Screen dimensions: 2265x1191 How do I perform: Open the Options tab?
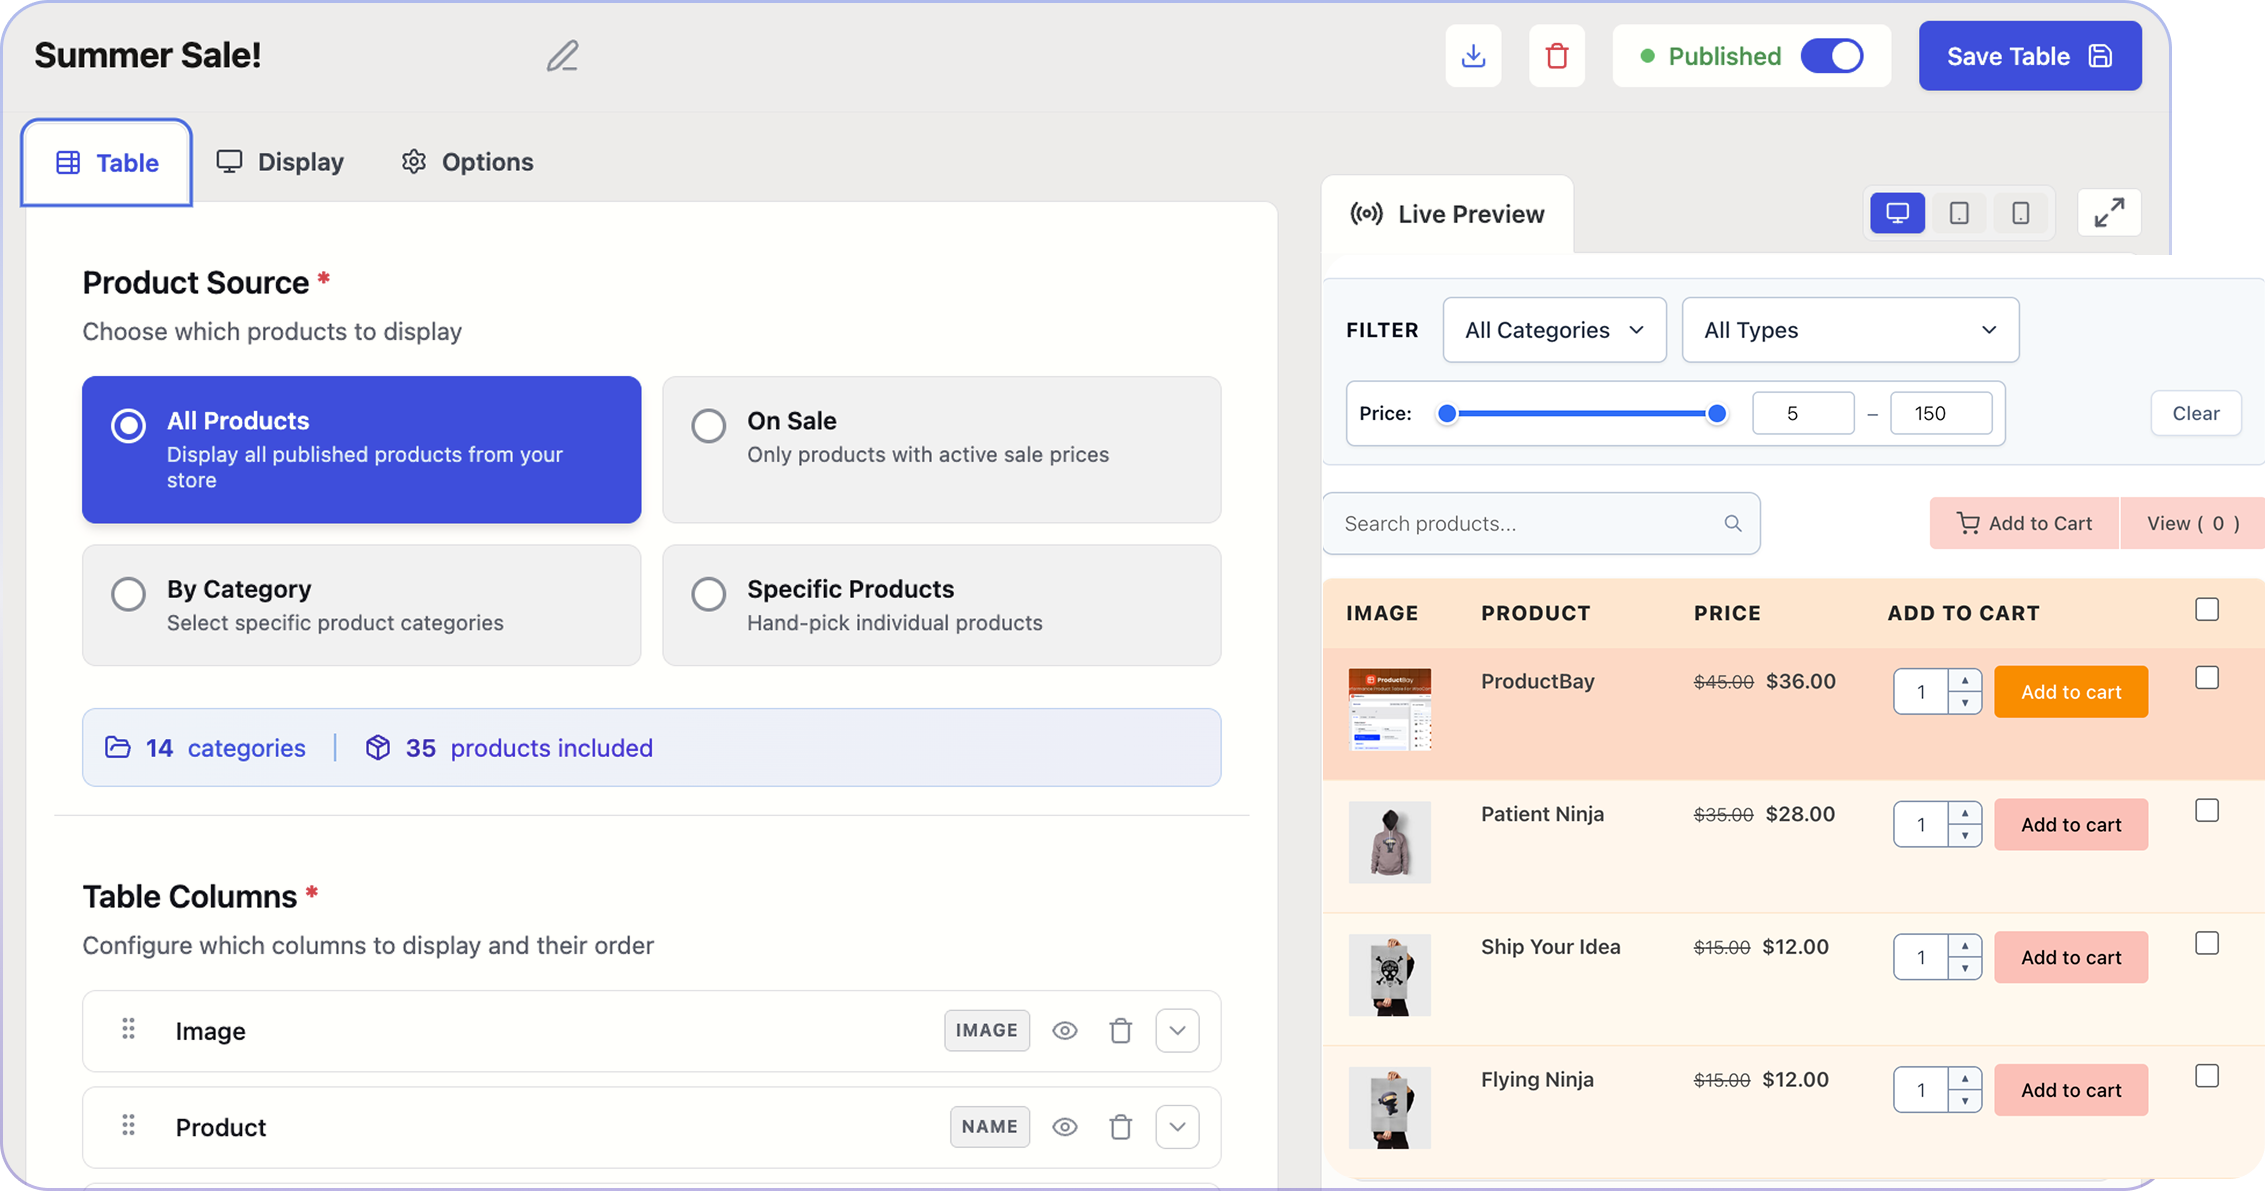466,161
